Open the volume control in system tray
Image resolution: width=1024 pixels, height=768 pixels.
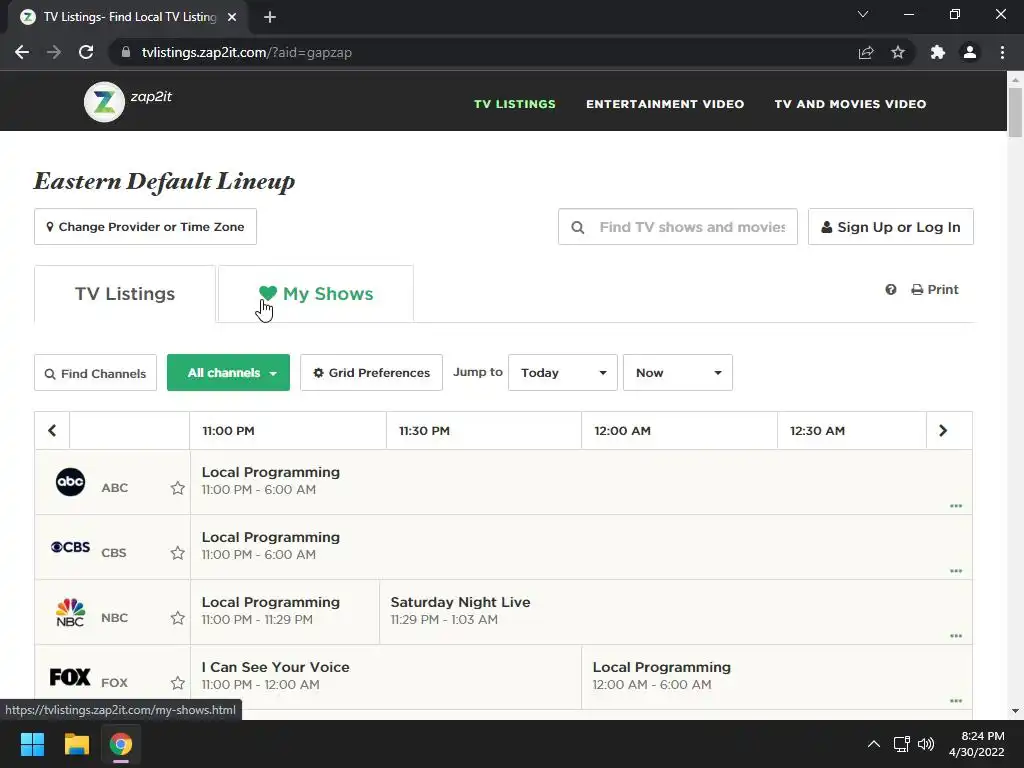pyautogui.click(x=926, y=744)
